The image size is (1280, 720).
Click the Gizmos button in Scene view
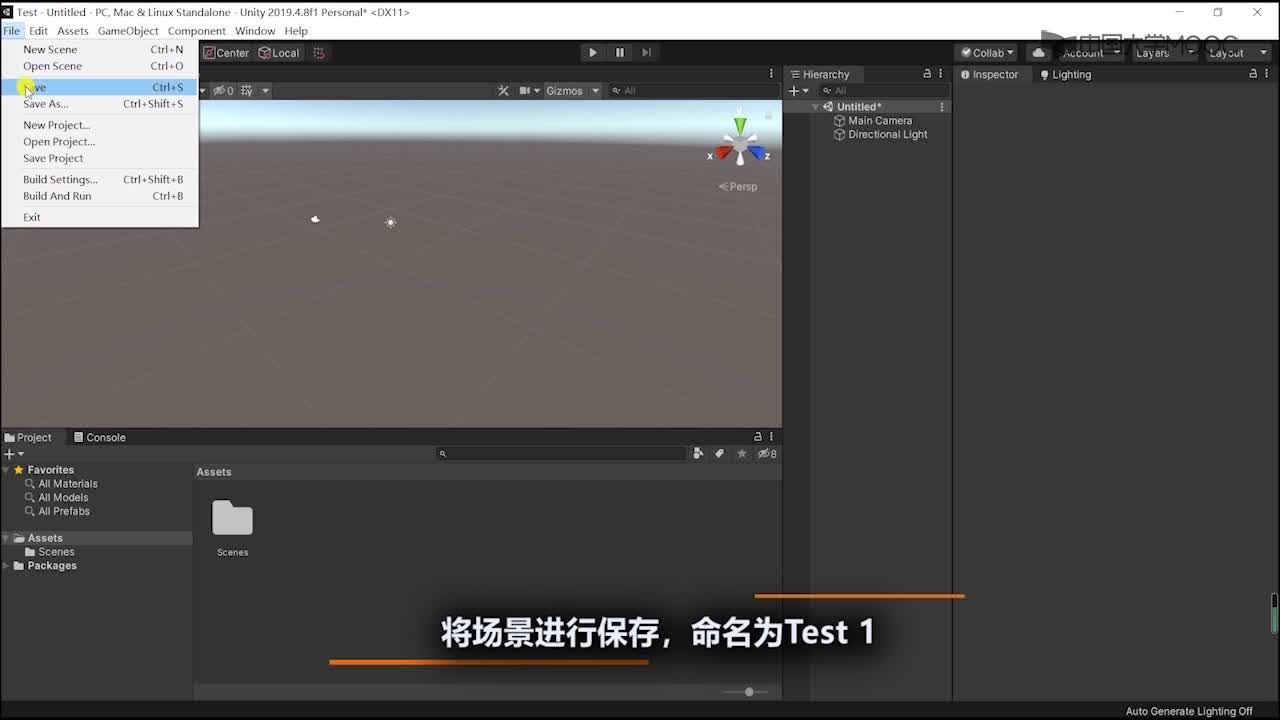pyautogui.click(x=564, y=91)
